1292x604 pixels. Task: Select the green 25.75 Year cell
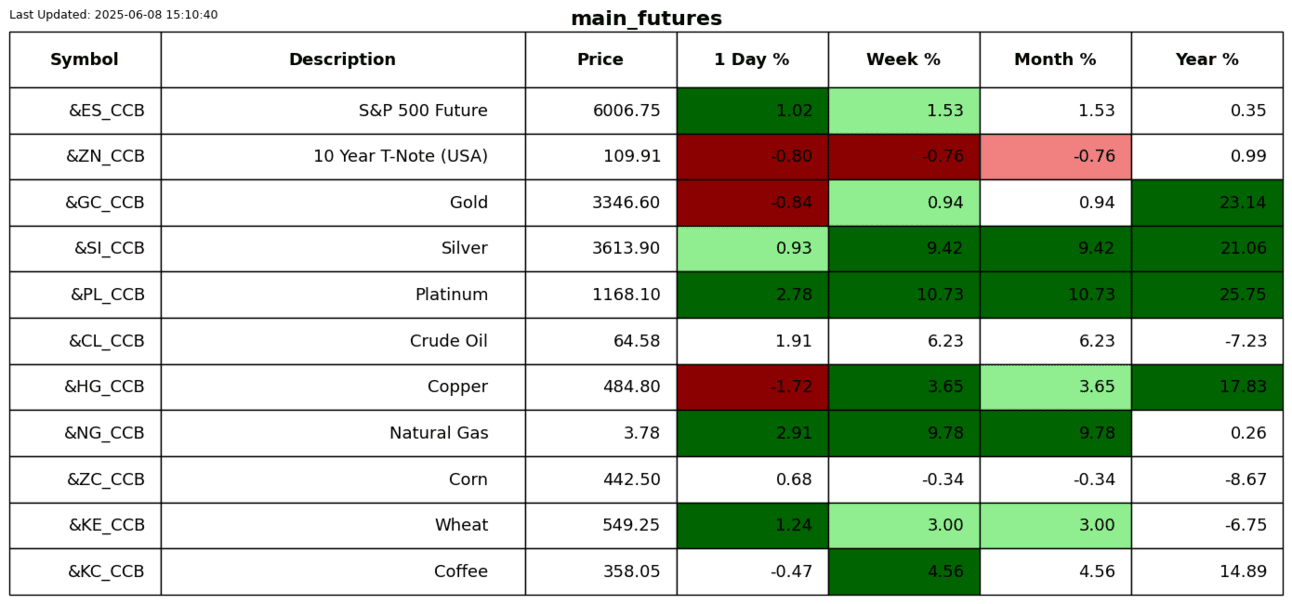click(1207, 295)
